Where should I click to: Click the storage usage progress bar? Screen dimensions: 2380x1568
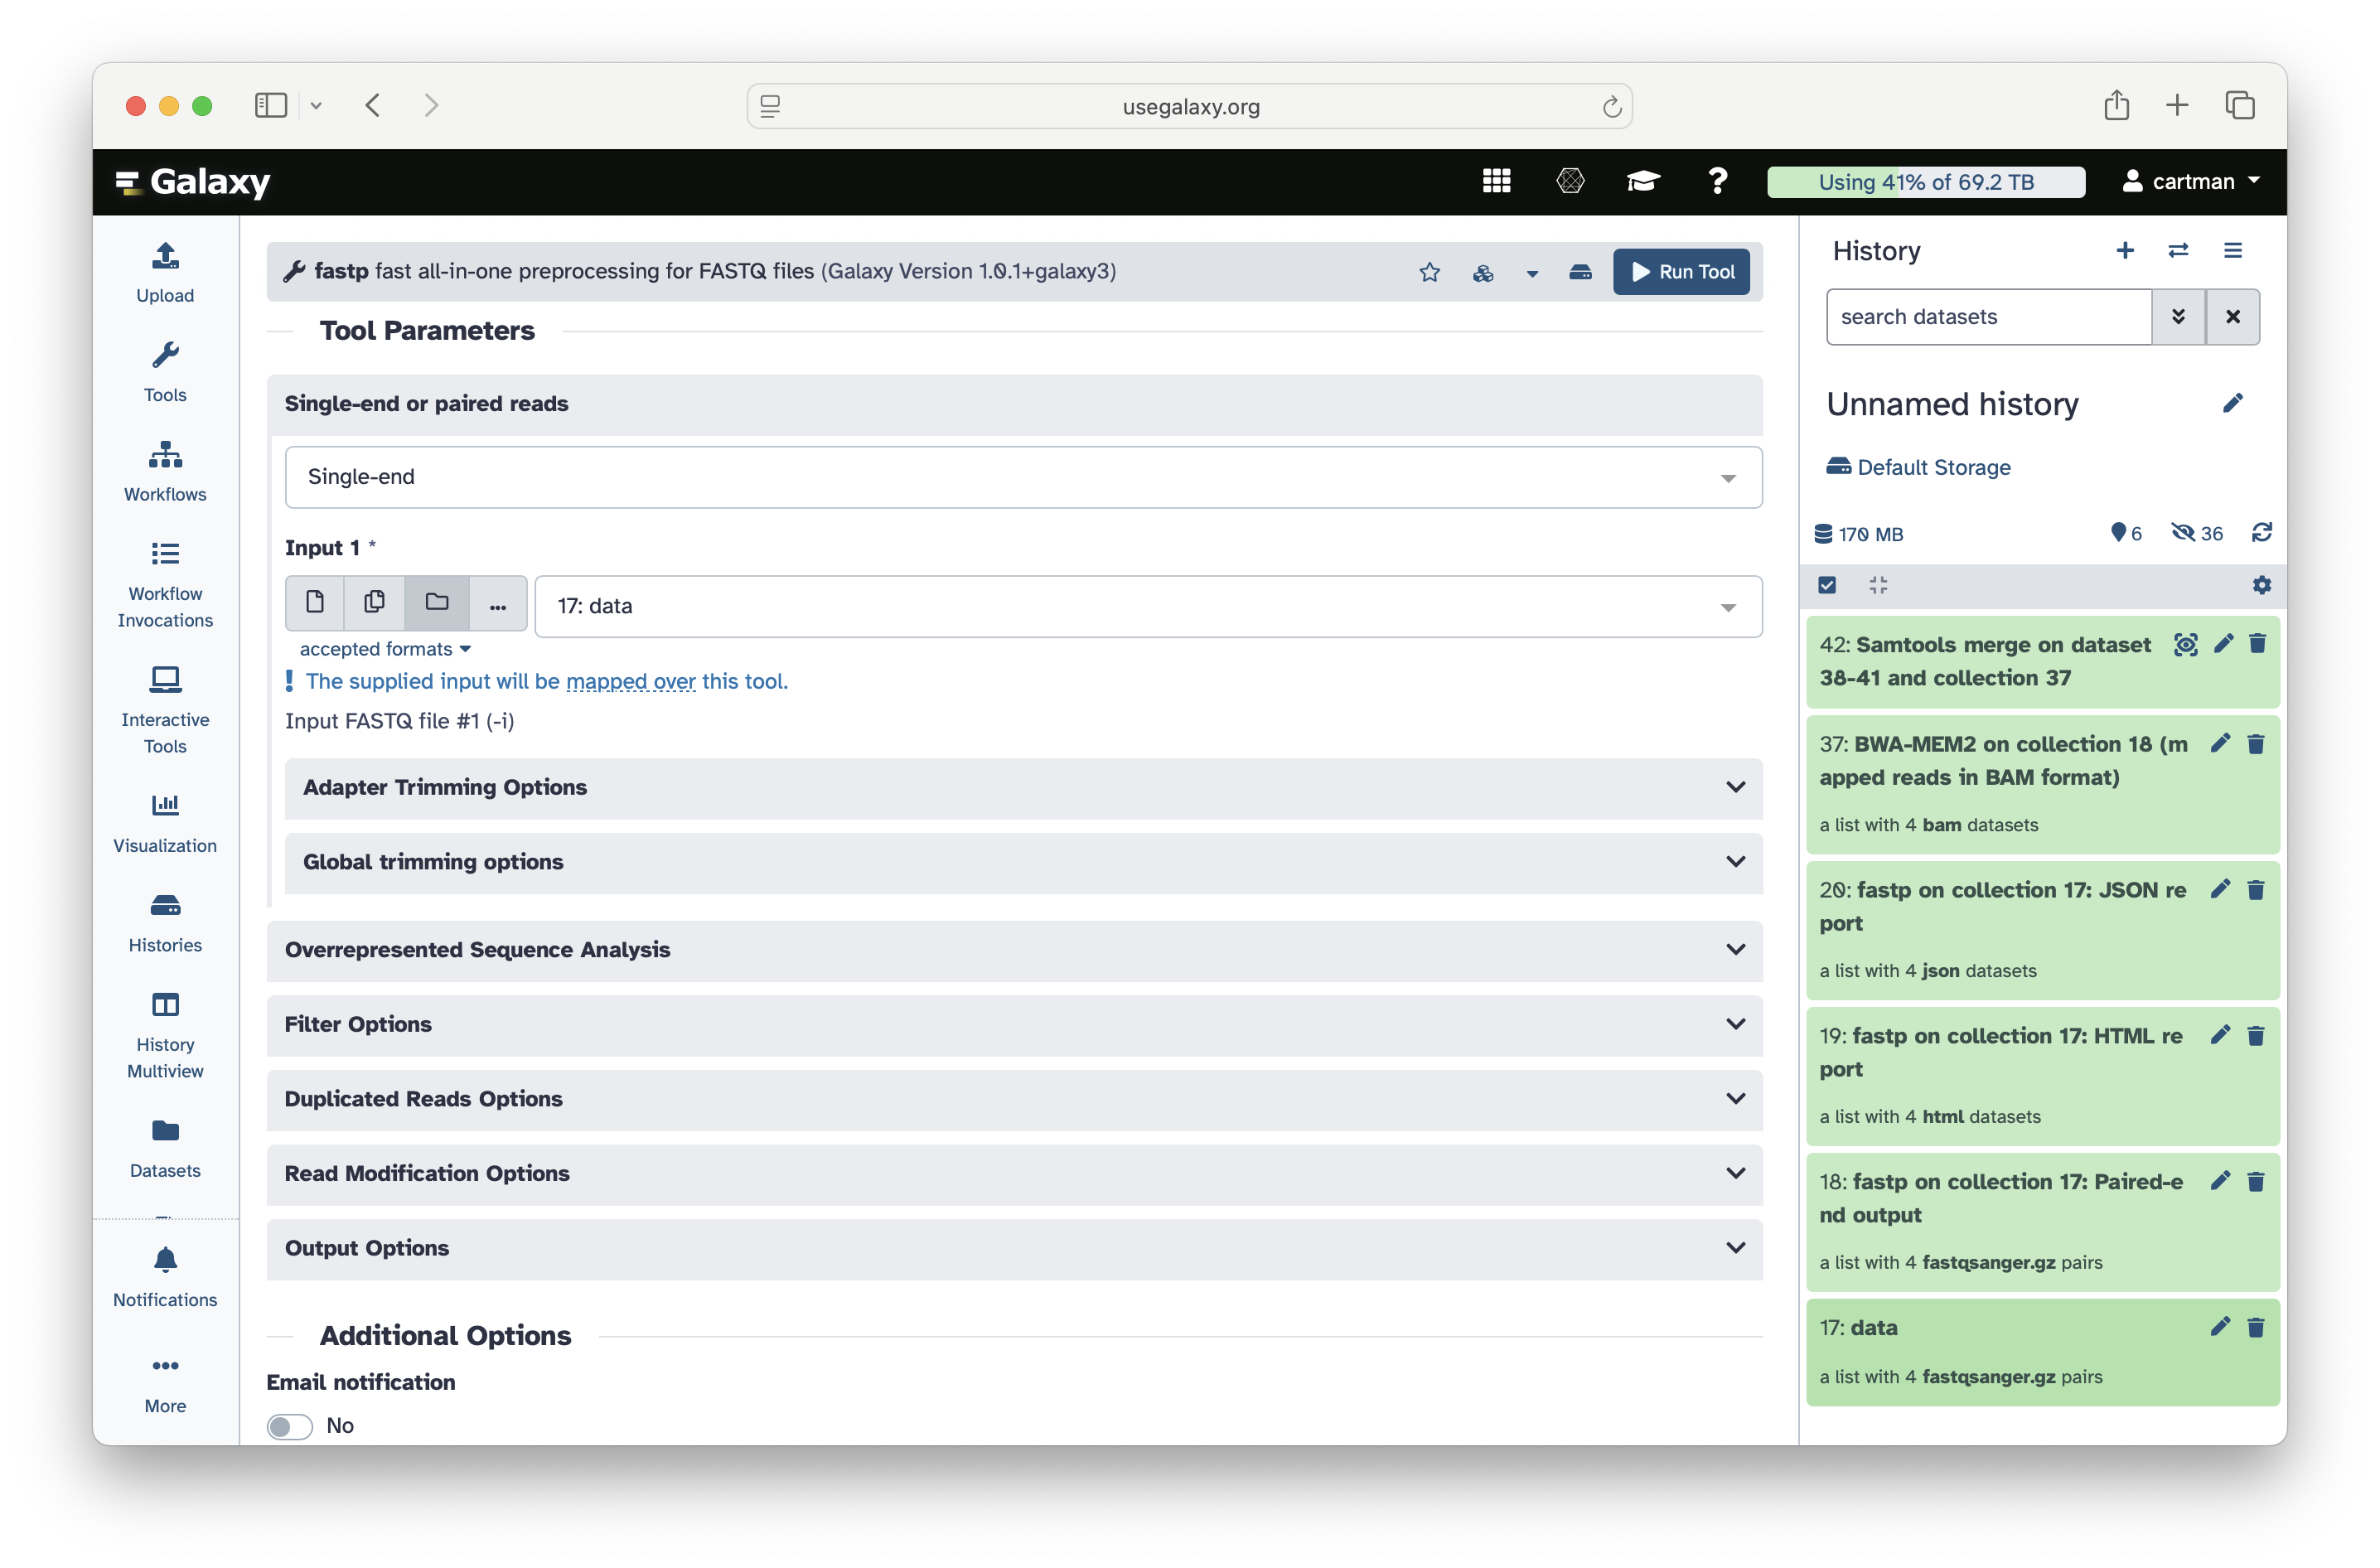tap(1925, 182)
